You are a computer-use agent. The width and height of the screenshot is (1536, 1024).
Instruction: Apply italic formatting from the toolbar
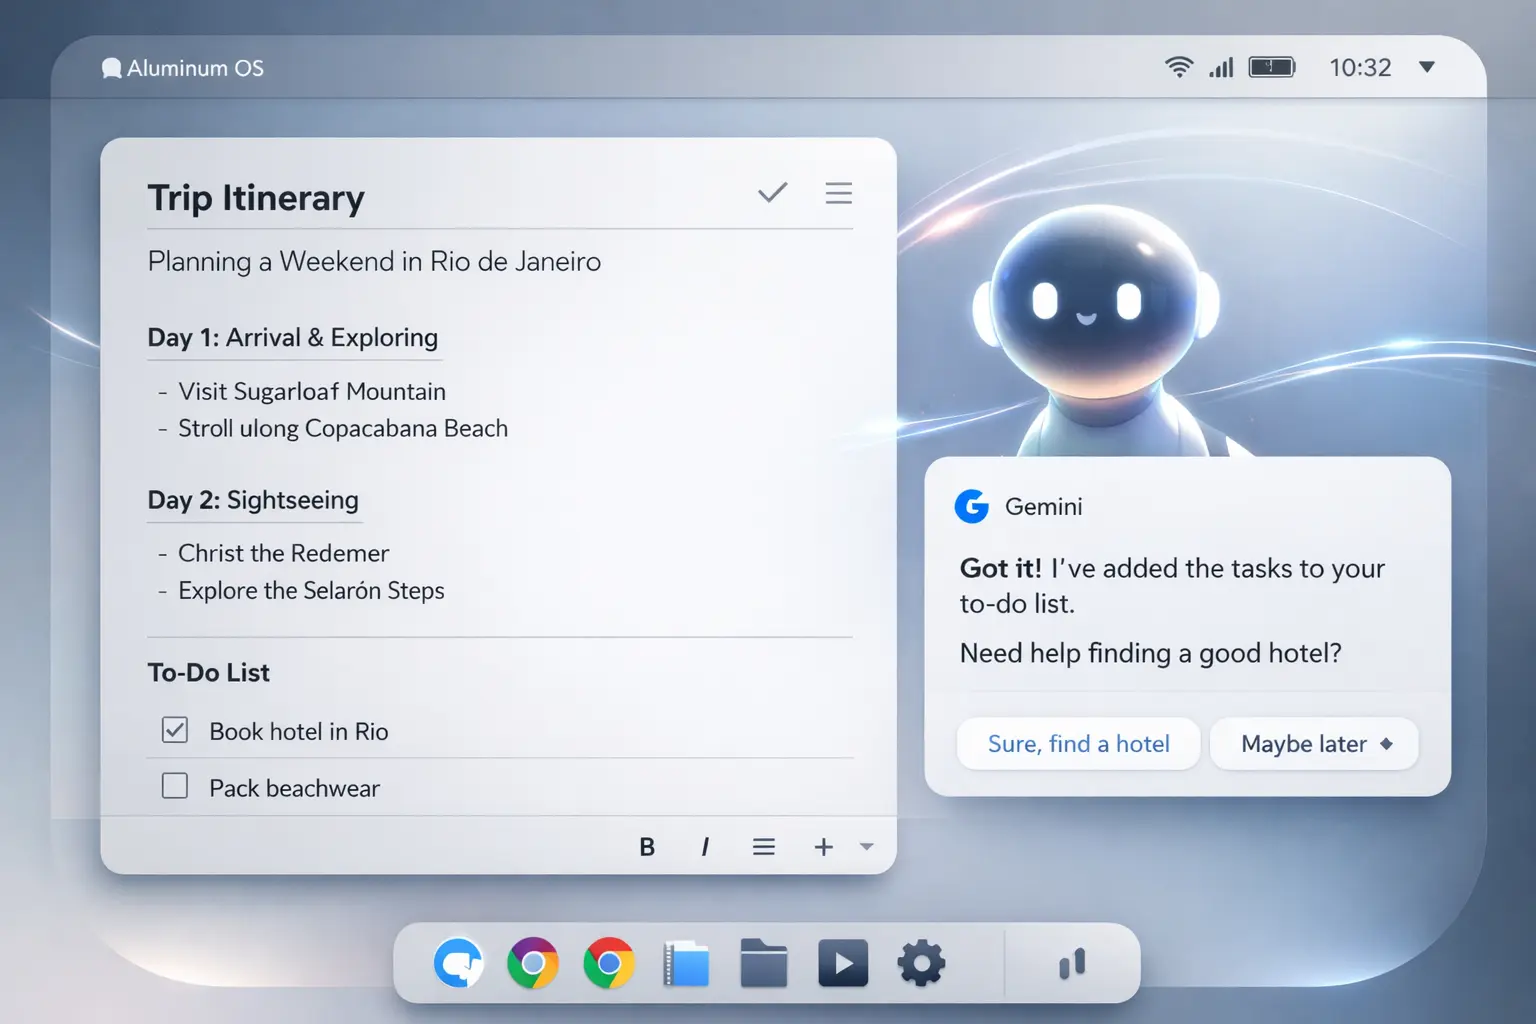[705, 846]
